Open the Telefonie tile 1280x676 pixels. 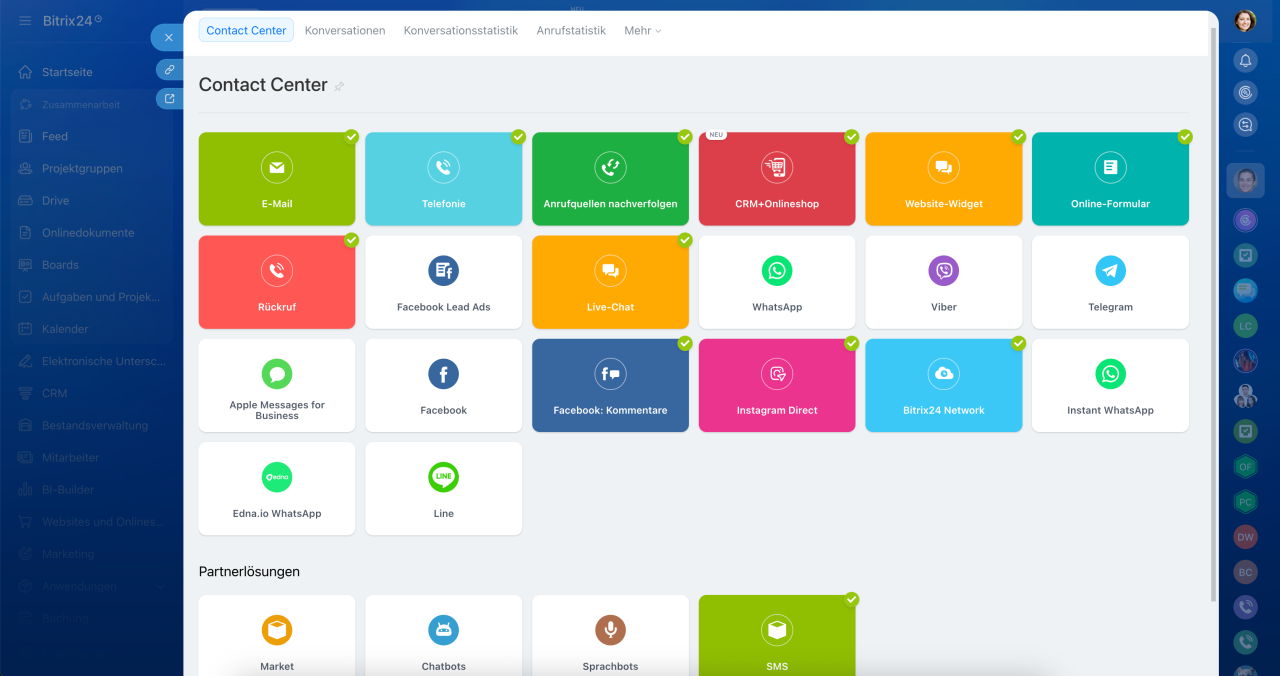(x=444, y=179)
